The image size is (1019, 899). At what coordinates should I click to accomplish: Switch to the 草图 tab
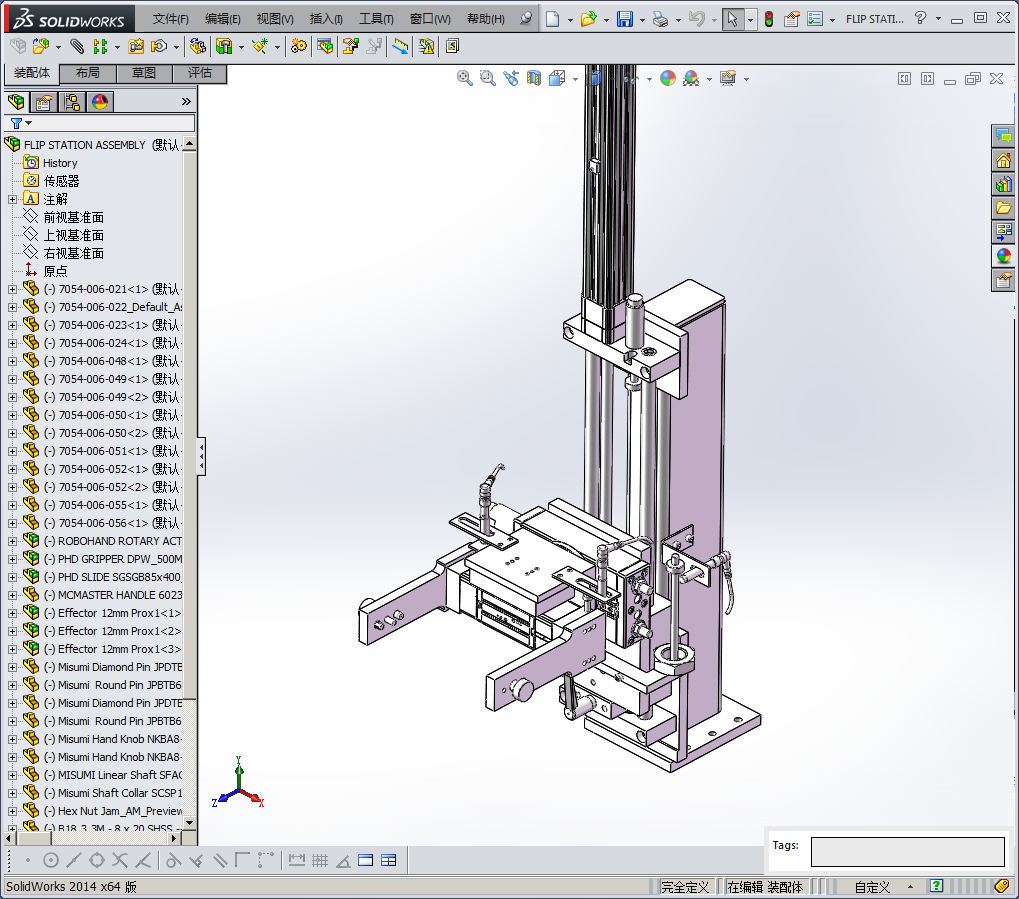(144, 73)
